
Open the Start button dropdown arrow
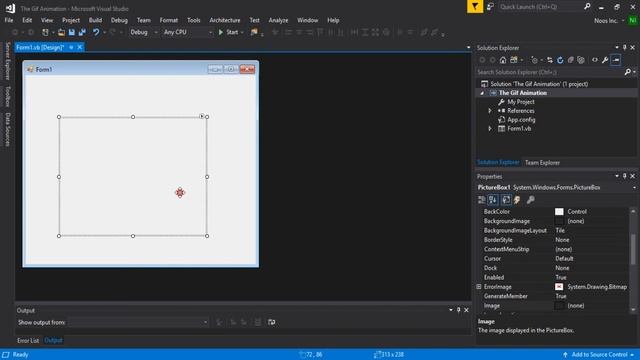point(242,32)
